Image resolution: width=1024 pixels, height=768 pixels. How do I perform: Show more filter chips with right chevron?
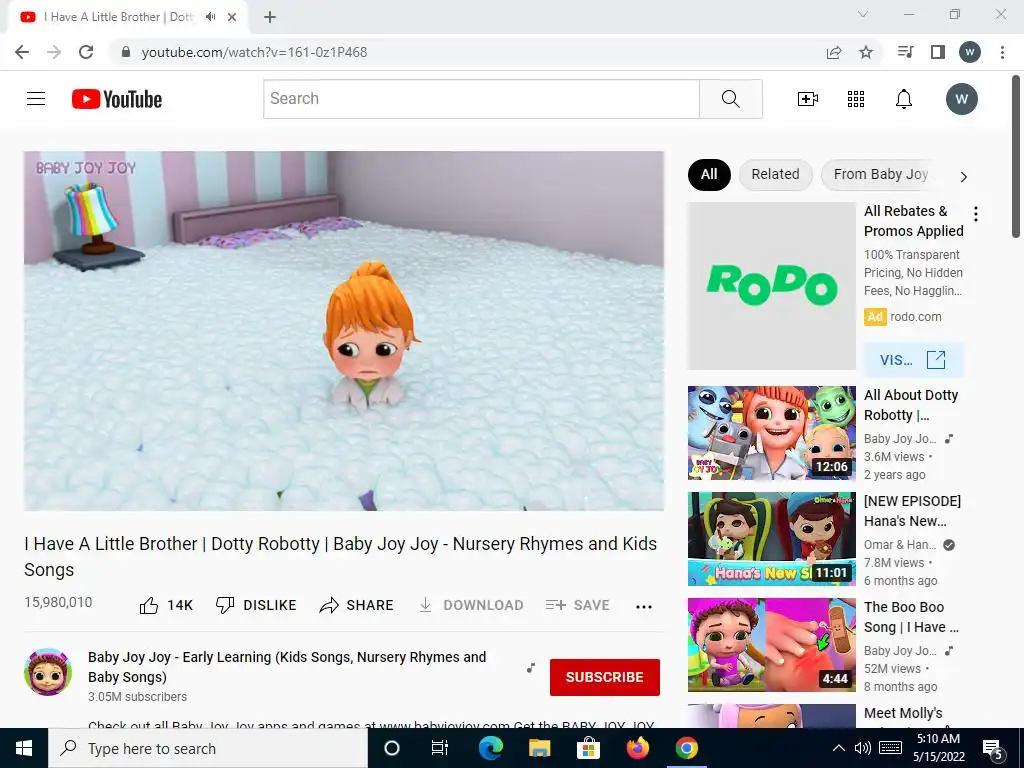click(963, 176)
